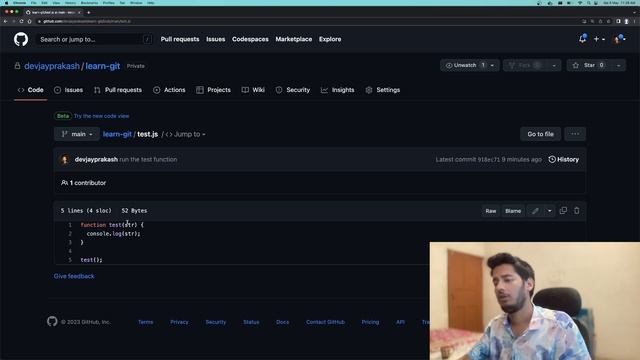Viewport: 640px width, 360px height.
Task: Focus the Search or jump to field
Action: pos(94,39)
